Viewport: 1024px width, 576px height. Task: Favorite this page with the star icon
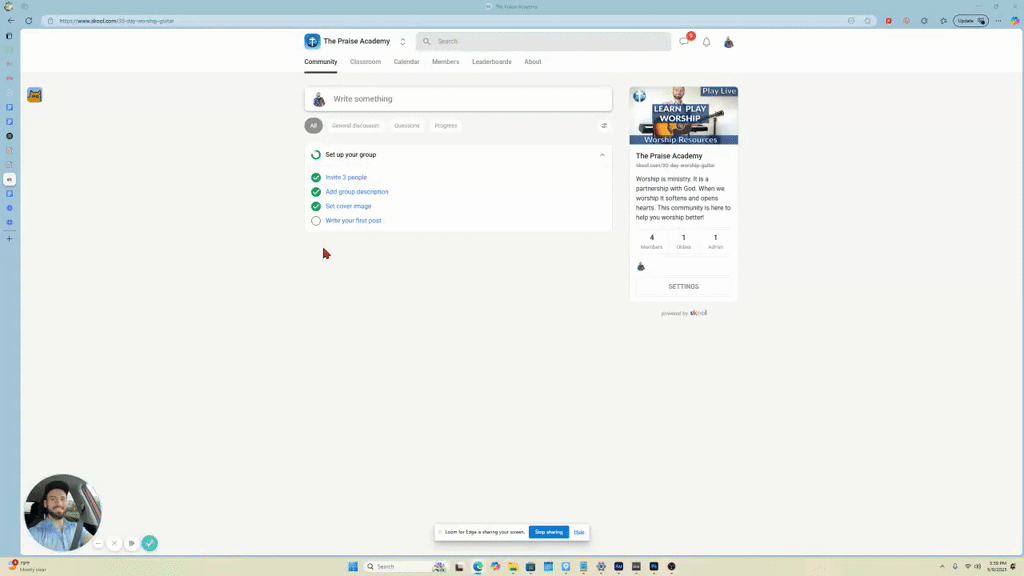click(x=867, y=21)
